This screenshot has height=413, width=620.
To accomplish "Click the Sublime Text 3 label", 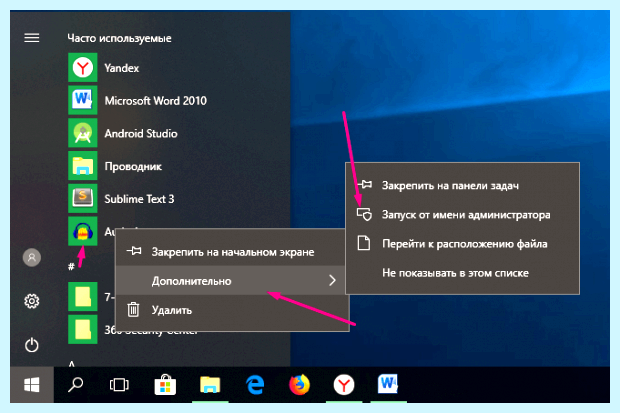I will click(x=139, y=199).
